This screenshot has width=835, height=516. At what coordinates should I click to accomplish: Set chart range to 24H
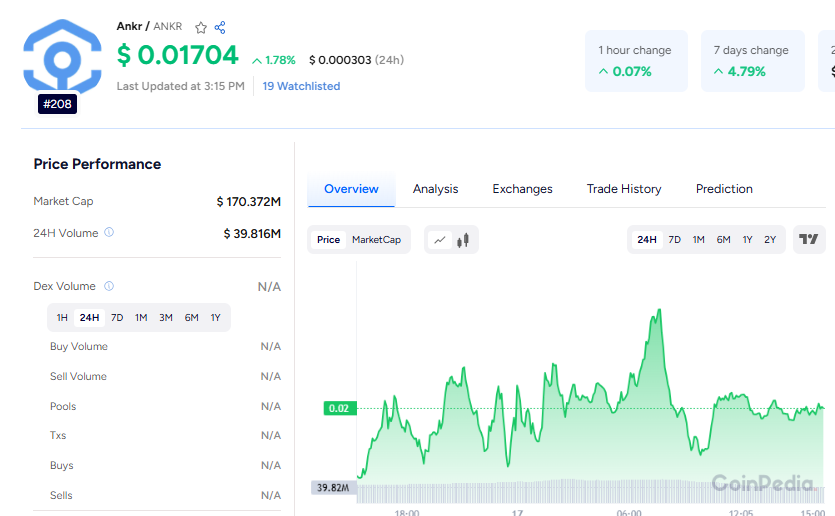646,240
